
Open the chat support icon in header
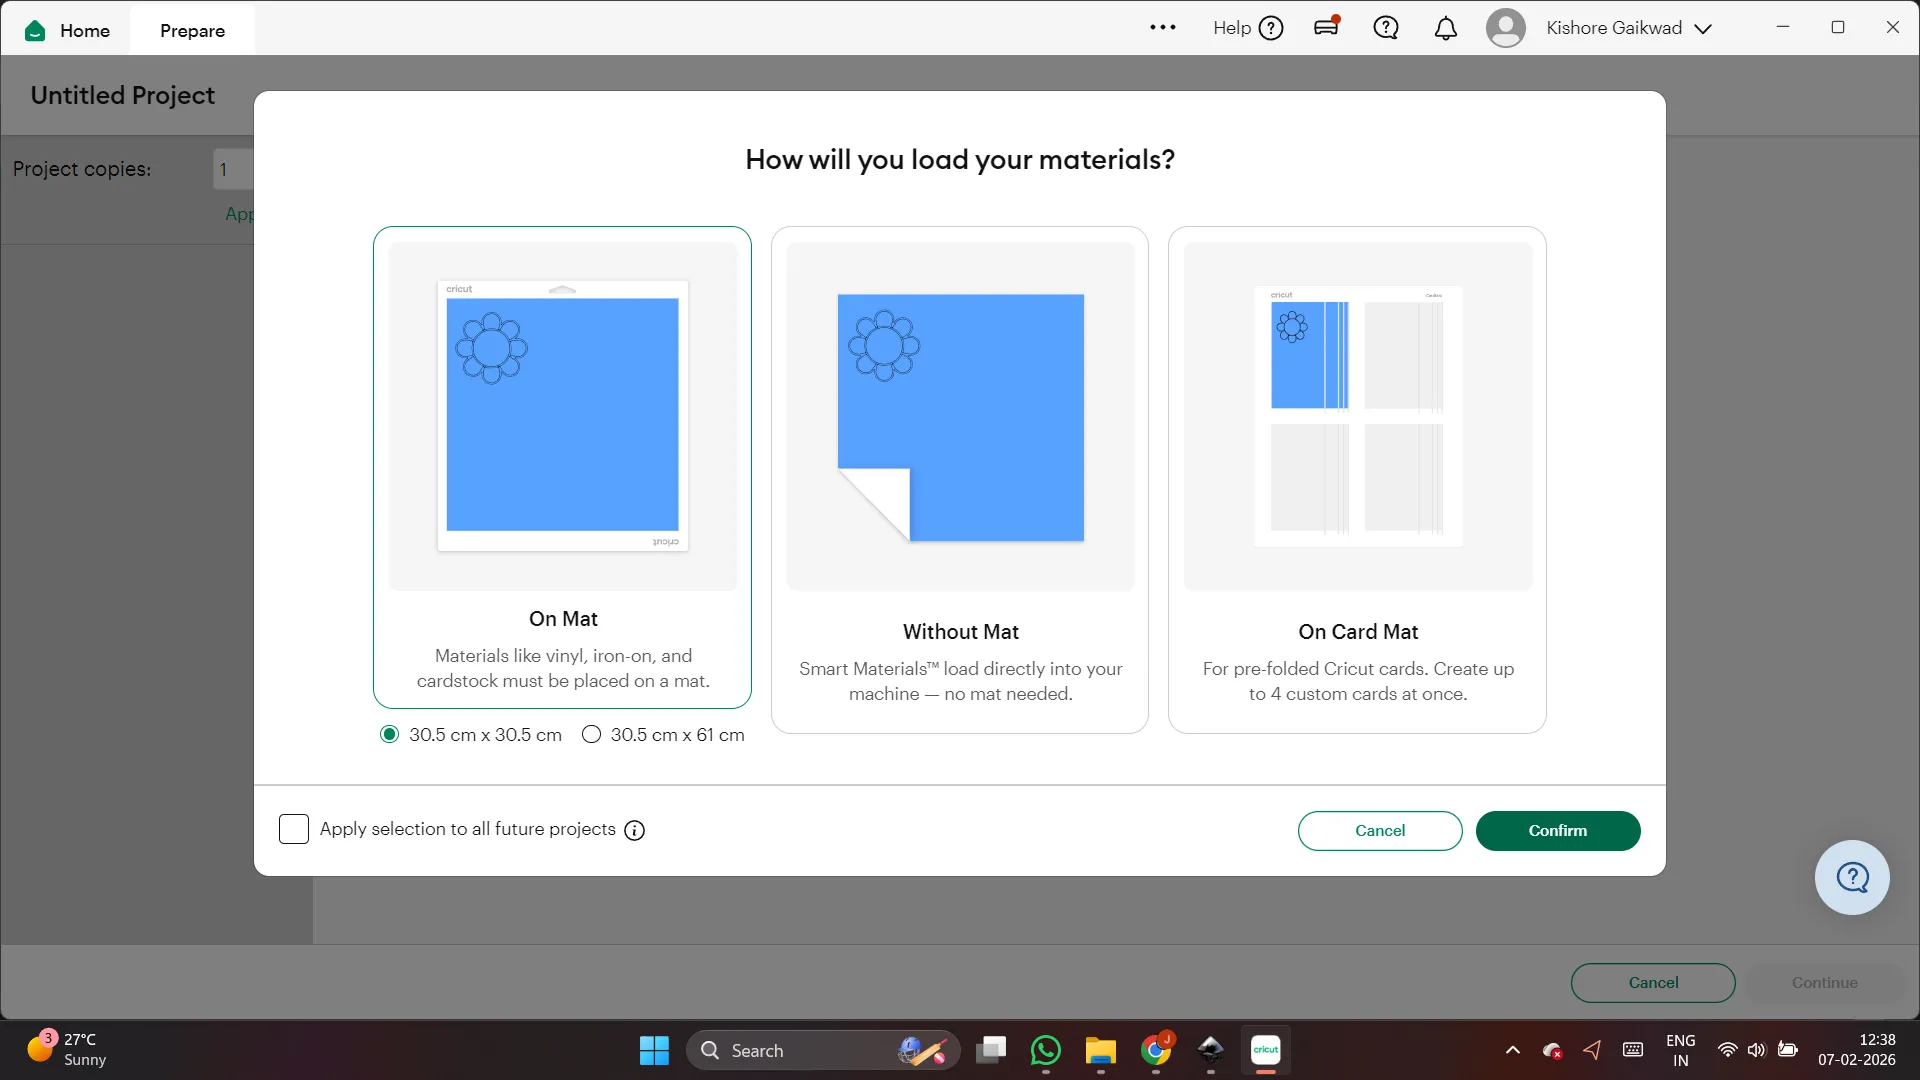coord(1385,28)
